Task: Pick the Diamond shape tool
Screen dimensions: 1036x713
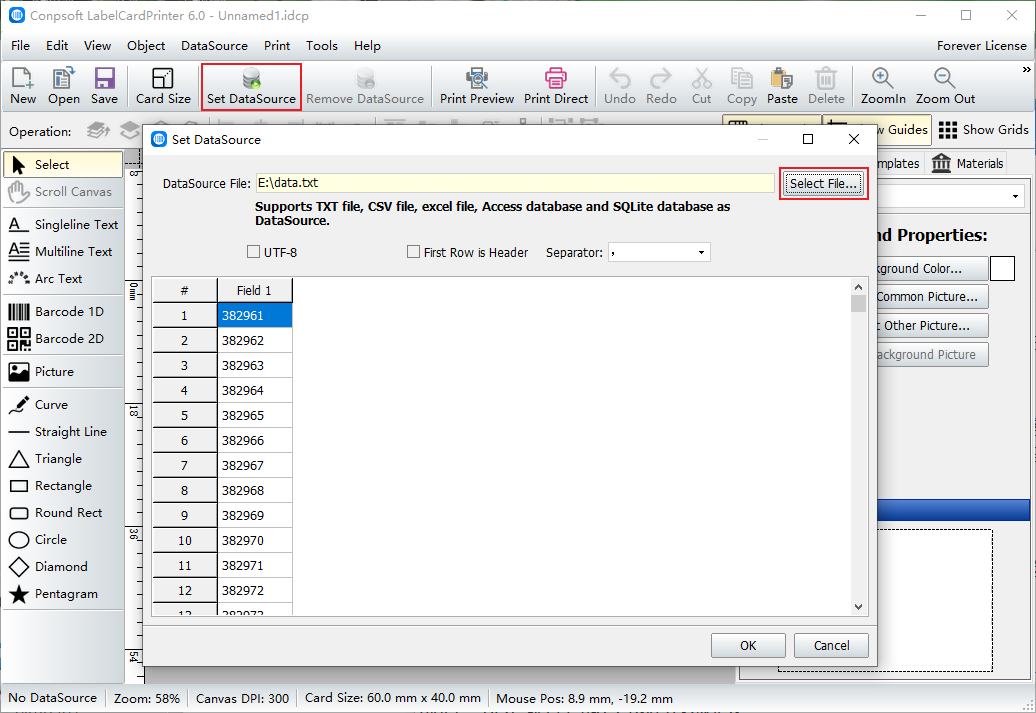Action: click(63, 567)
